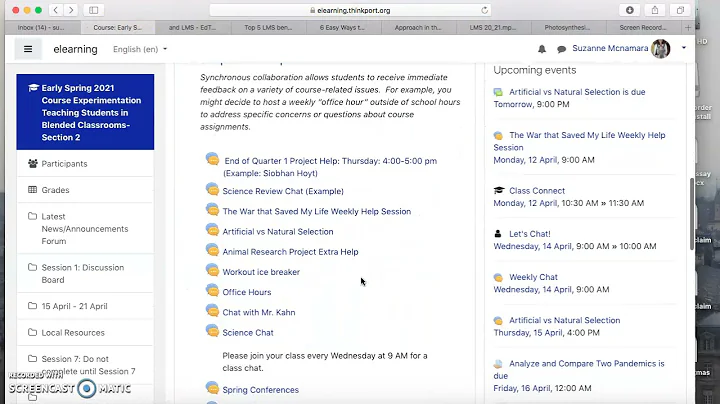Screen dimensions: 720x404
Task: Open Artificial vs Natural Selection chat in list
Action: (278, 231)
